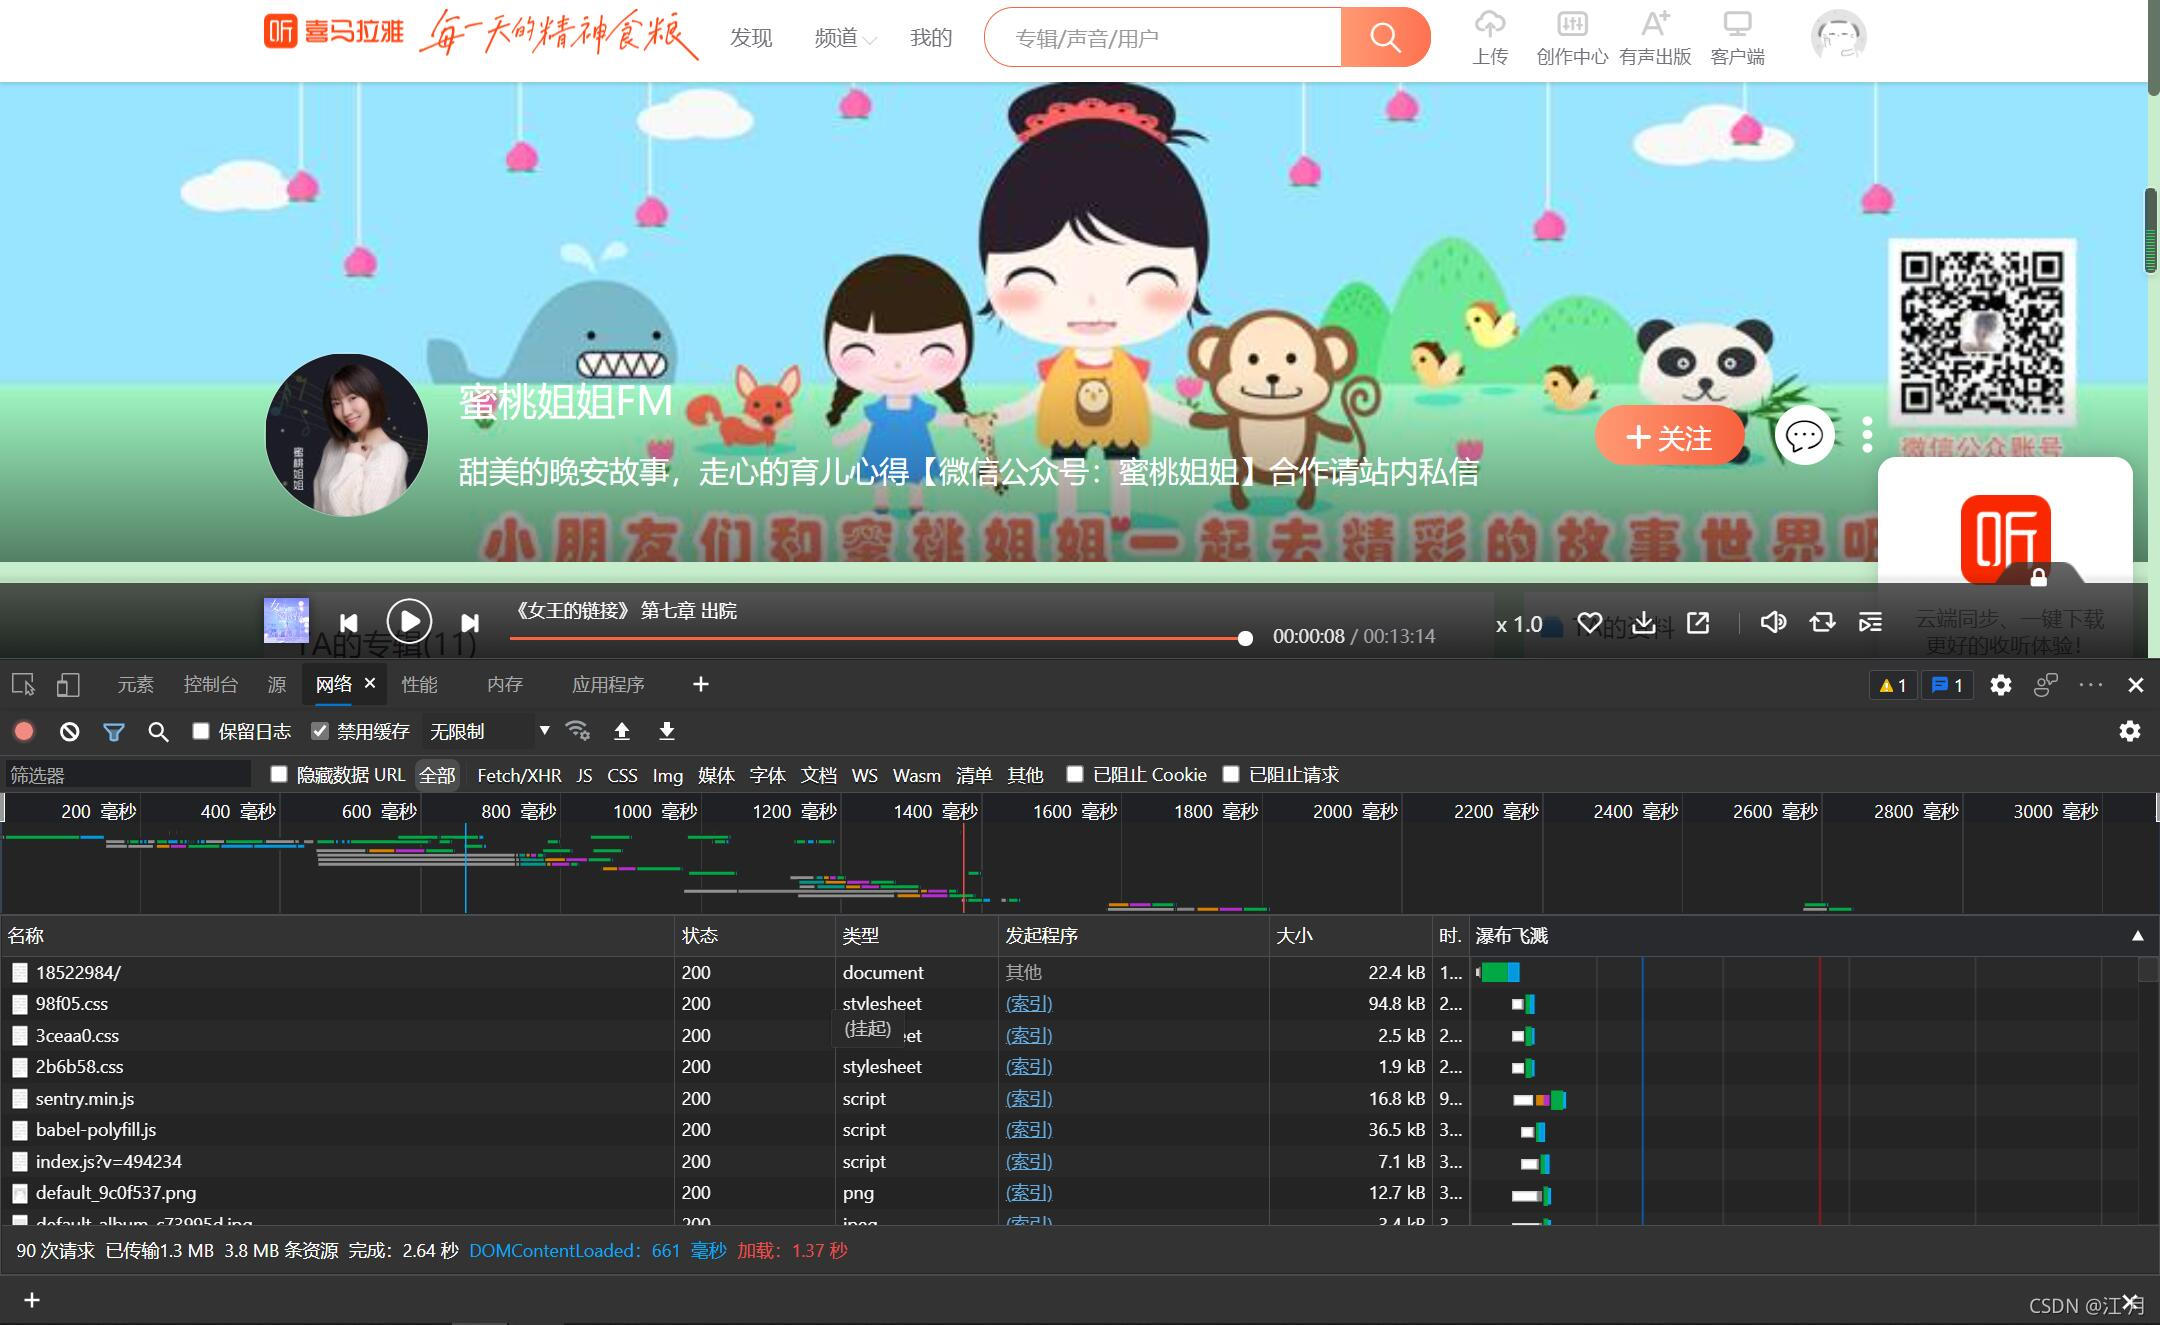Open the upload (上传) icon
The height and width of the screenshot is (1325, 2160).
pyautogui.click(x=1490, y=37)
